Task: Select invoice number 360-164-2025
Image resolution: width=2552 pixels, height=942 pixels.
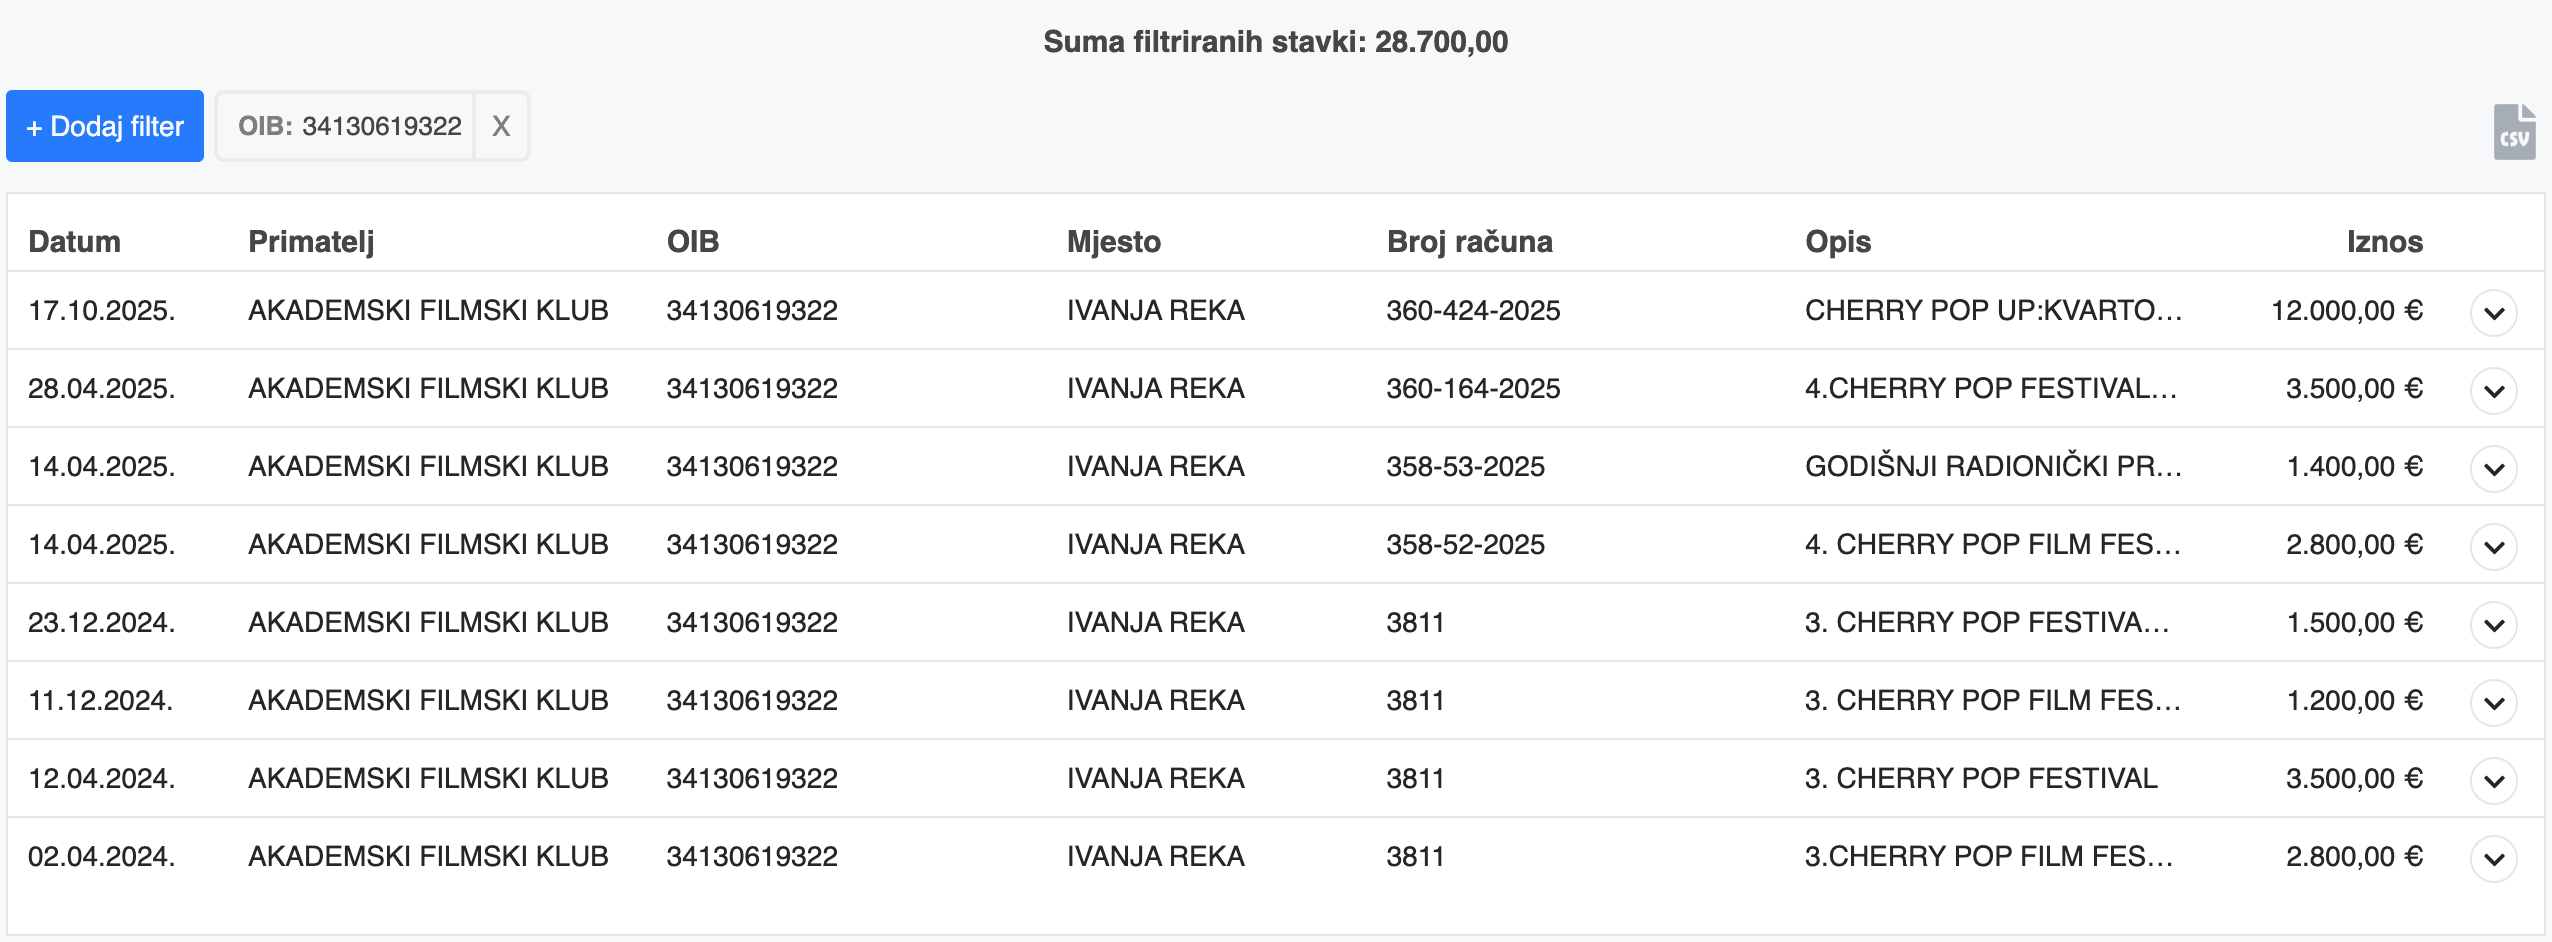Action: (x=1473, y=389)
